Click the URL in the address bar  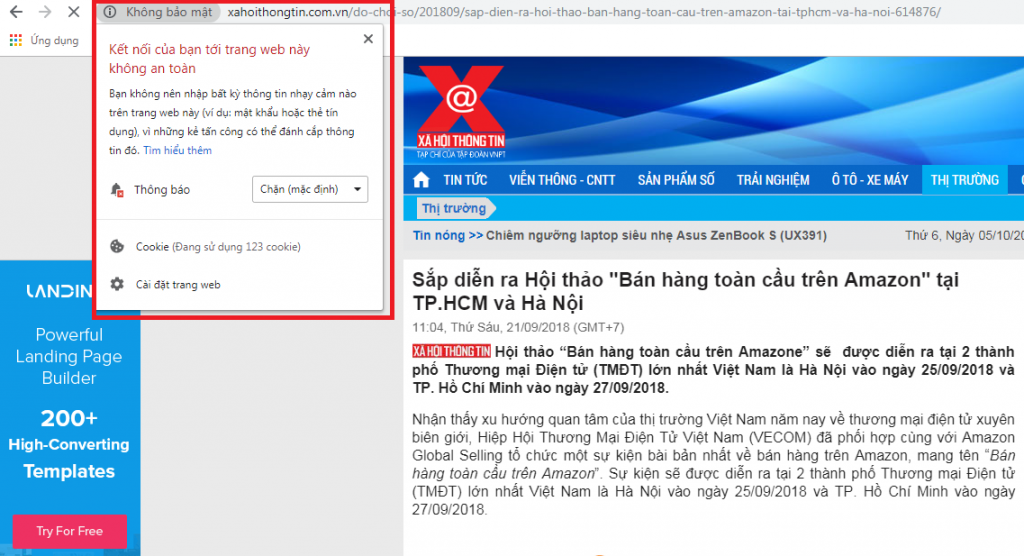[x=584, y=12]
